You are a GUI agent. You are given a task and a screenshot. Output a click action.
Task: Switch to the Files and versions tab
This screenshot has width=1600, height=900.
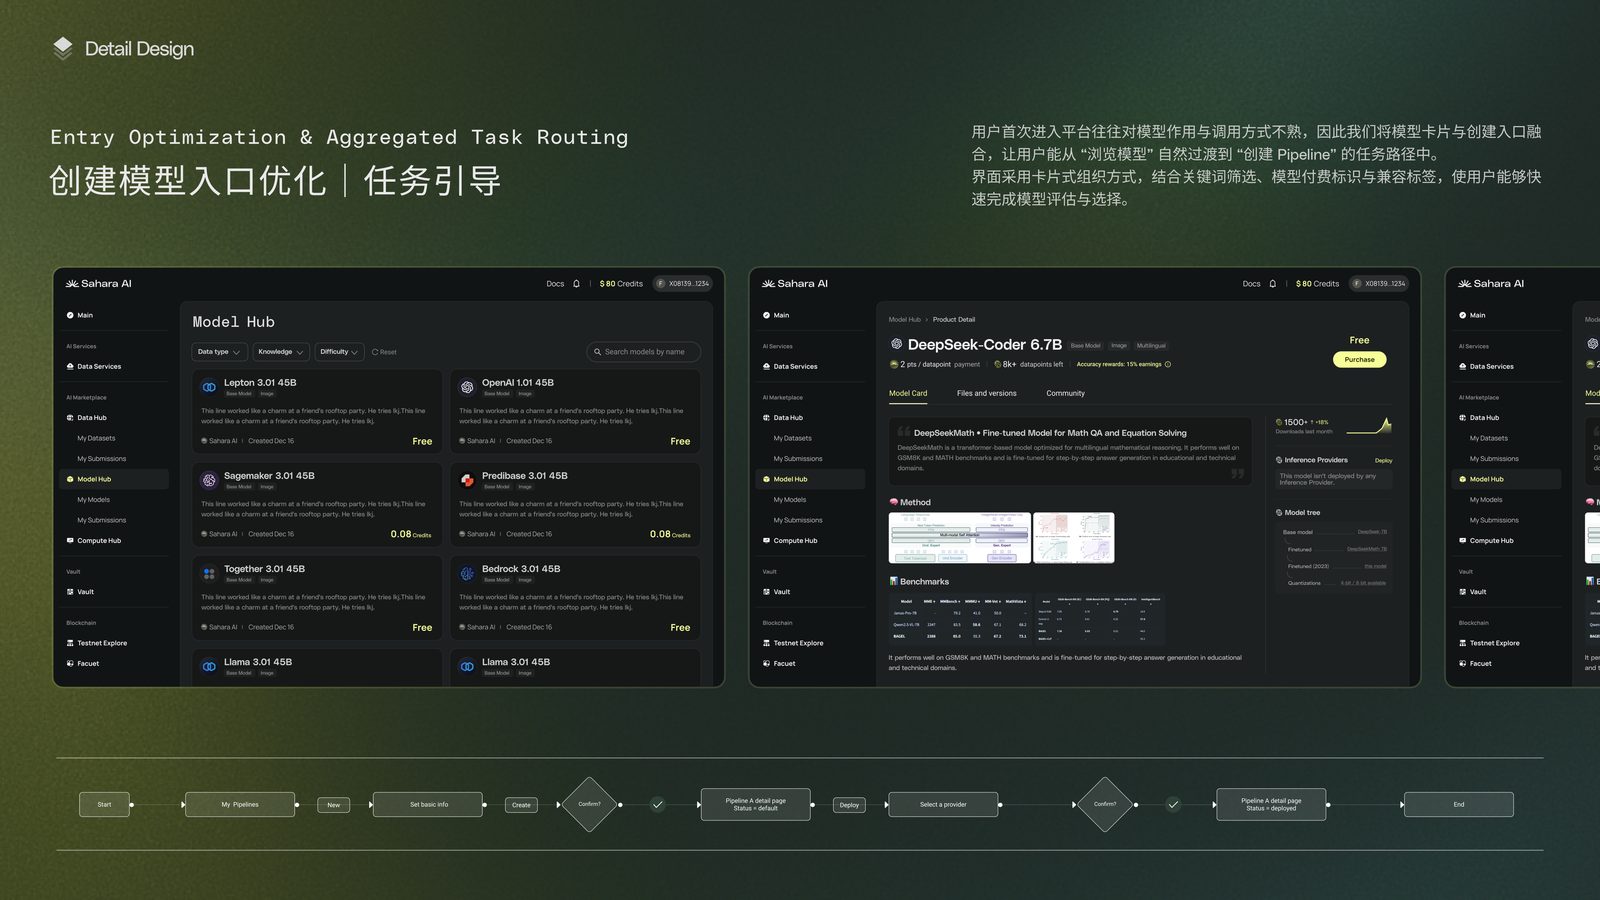tap(986, 394)
